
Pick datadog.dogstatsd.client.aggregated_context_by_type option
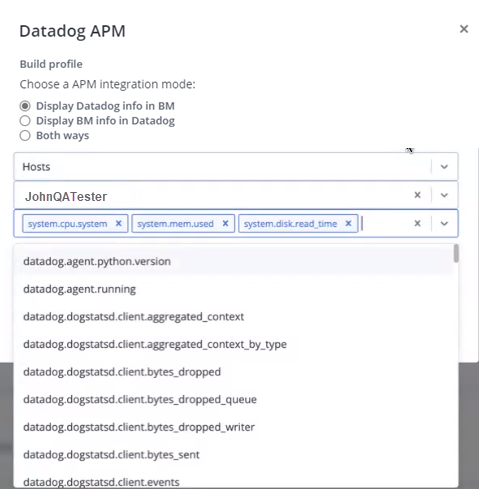point(233,344)
